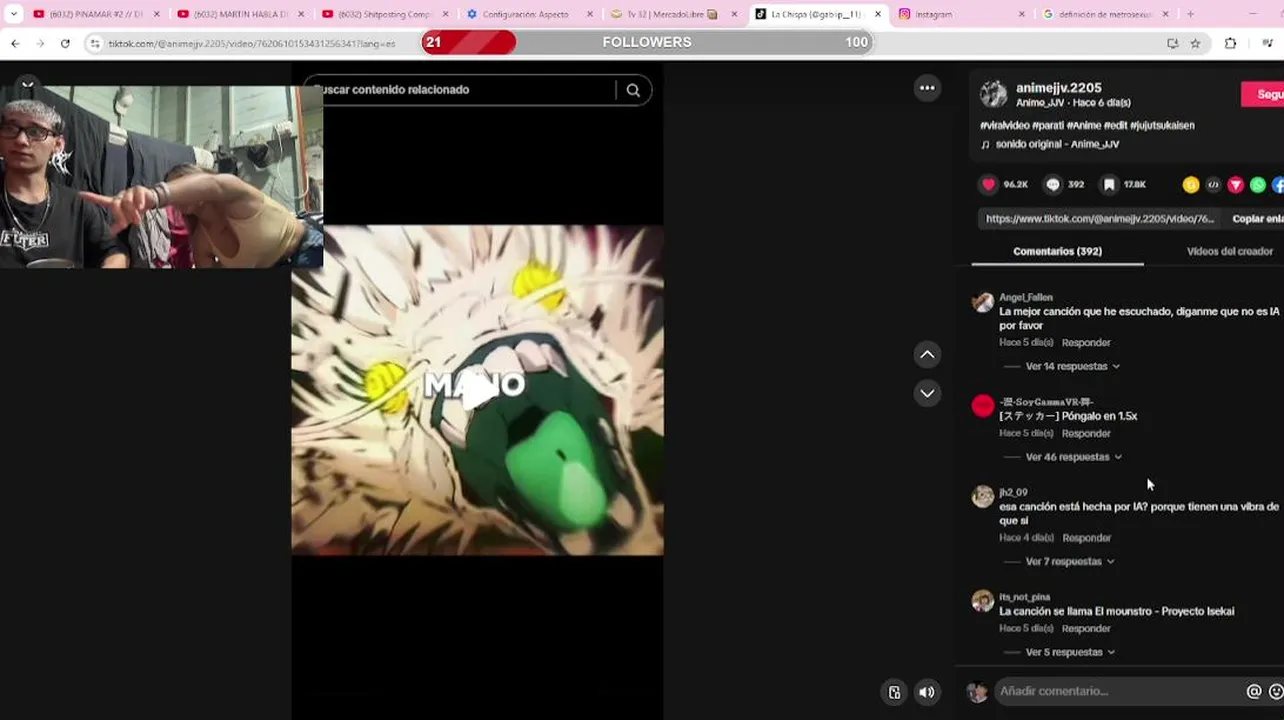Open the embed code icon
1284x720 pixels.
click(1213, 185)
